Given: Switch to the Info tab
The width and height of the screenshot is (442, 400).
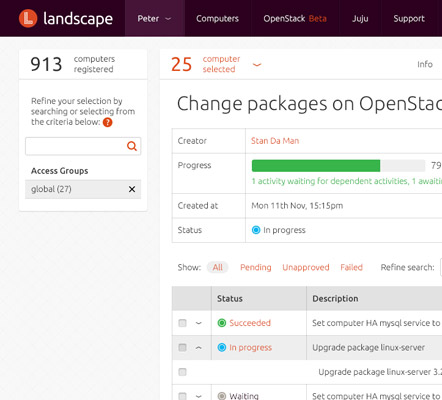Looking at the screenshot, I should tap(425, 64).
